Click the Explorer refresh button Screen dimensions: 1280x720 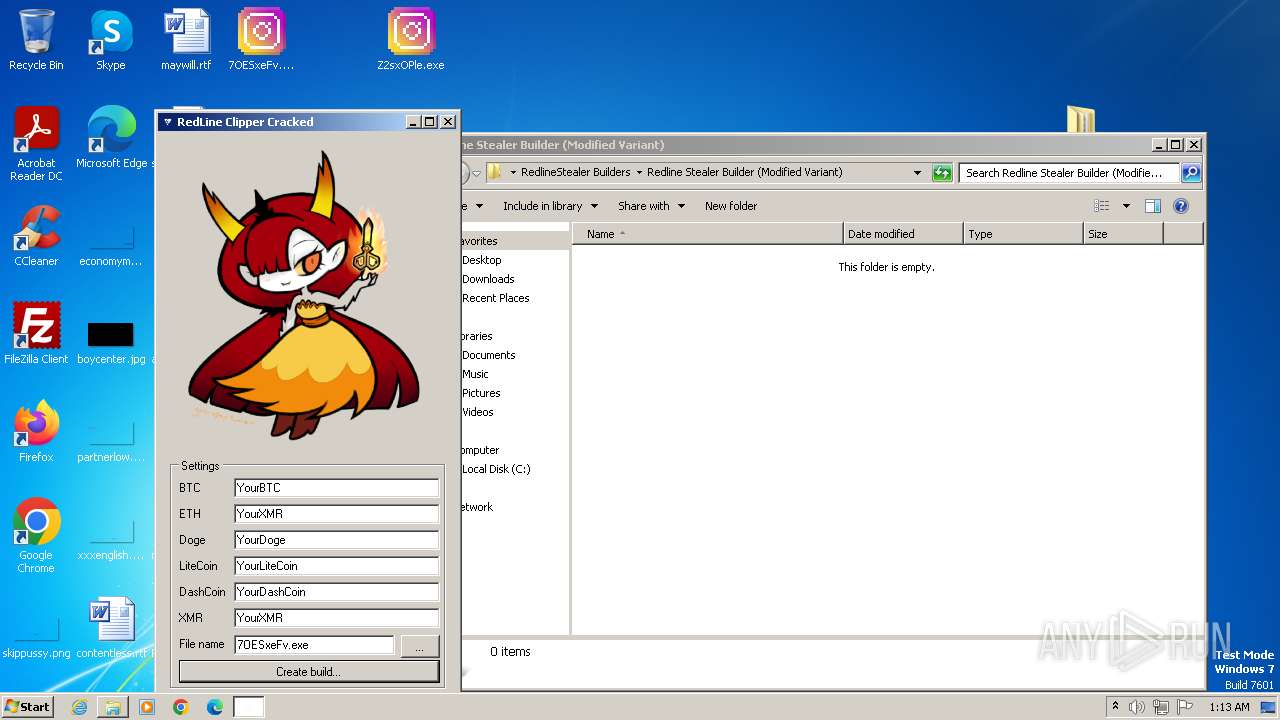tap(942, 173)
